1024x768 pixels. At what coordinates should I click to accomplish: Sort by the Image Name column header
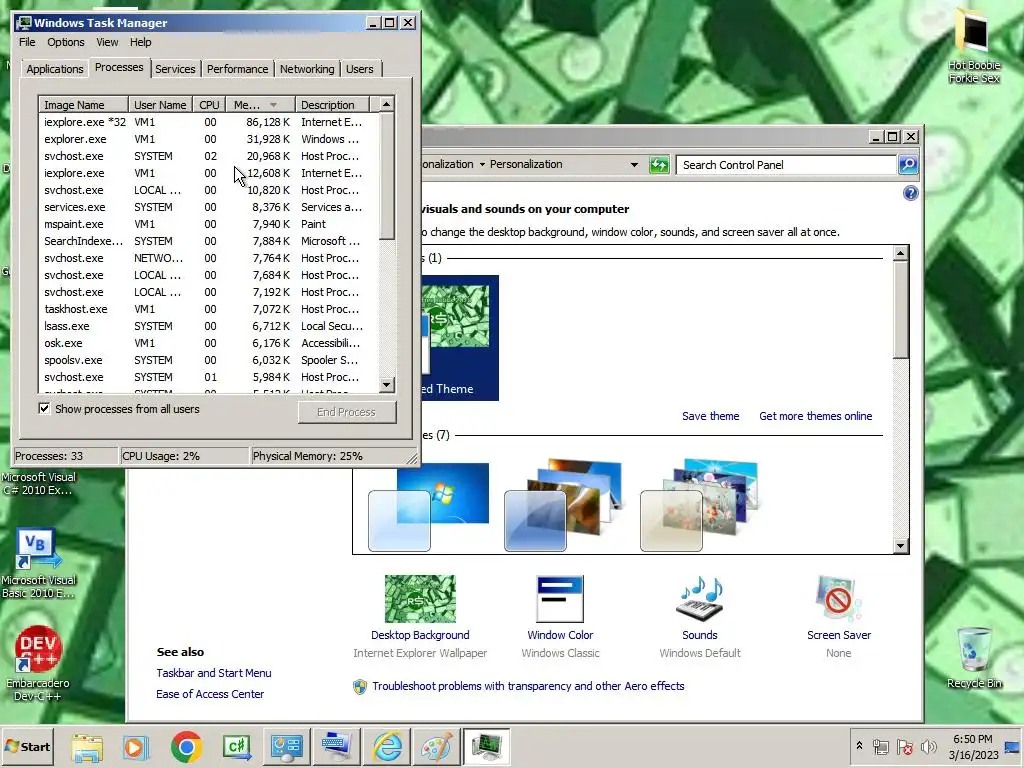(x=84, y=104)
